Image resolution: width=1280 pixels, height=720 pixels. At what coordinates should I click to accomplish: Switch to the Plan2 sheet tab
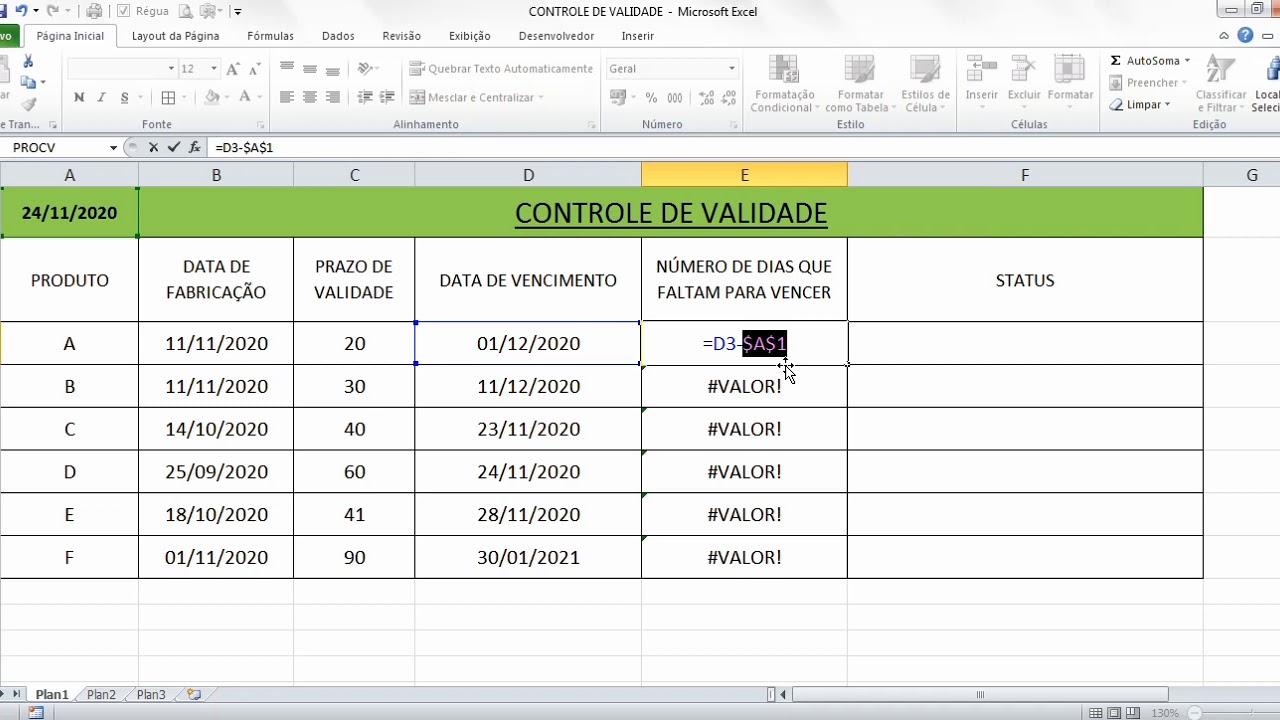point(101,694)
